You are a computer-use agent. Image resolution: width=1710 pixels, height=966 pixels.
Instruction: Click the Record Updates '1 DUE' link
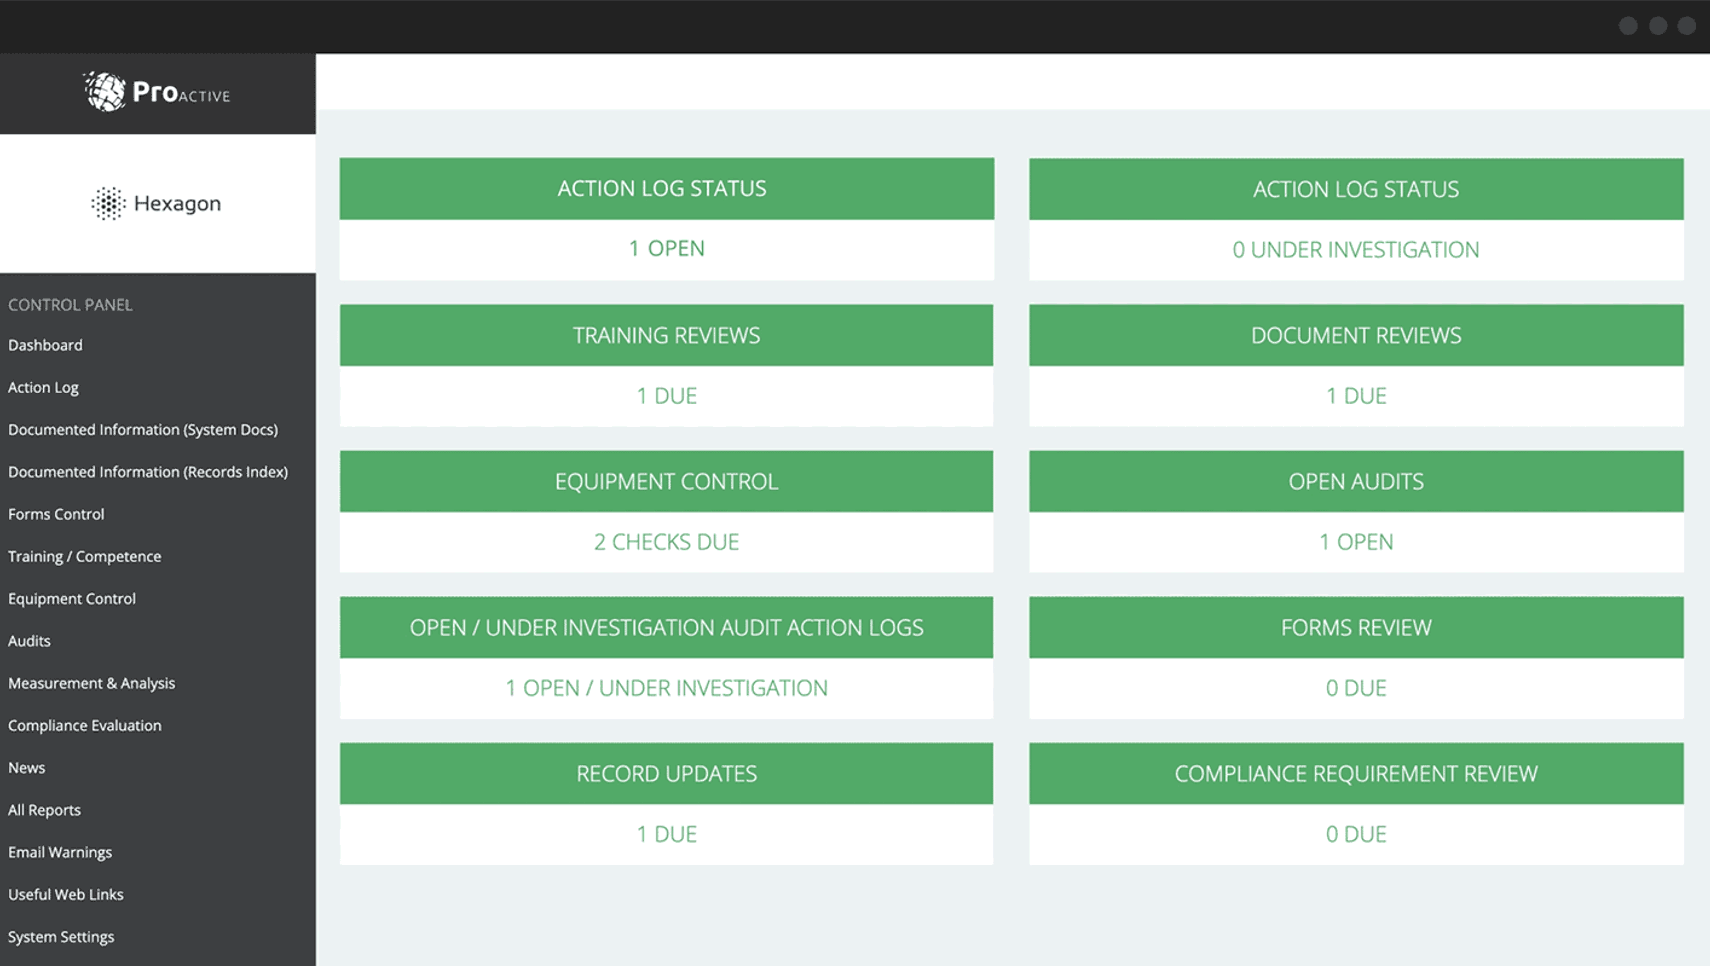(x=666, y=834)
